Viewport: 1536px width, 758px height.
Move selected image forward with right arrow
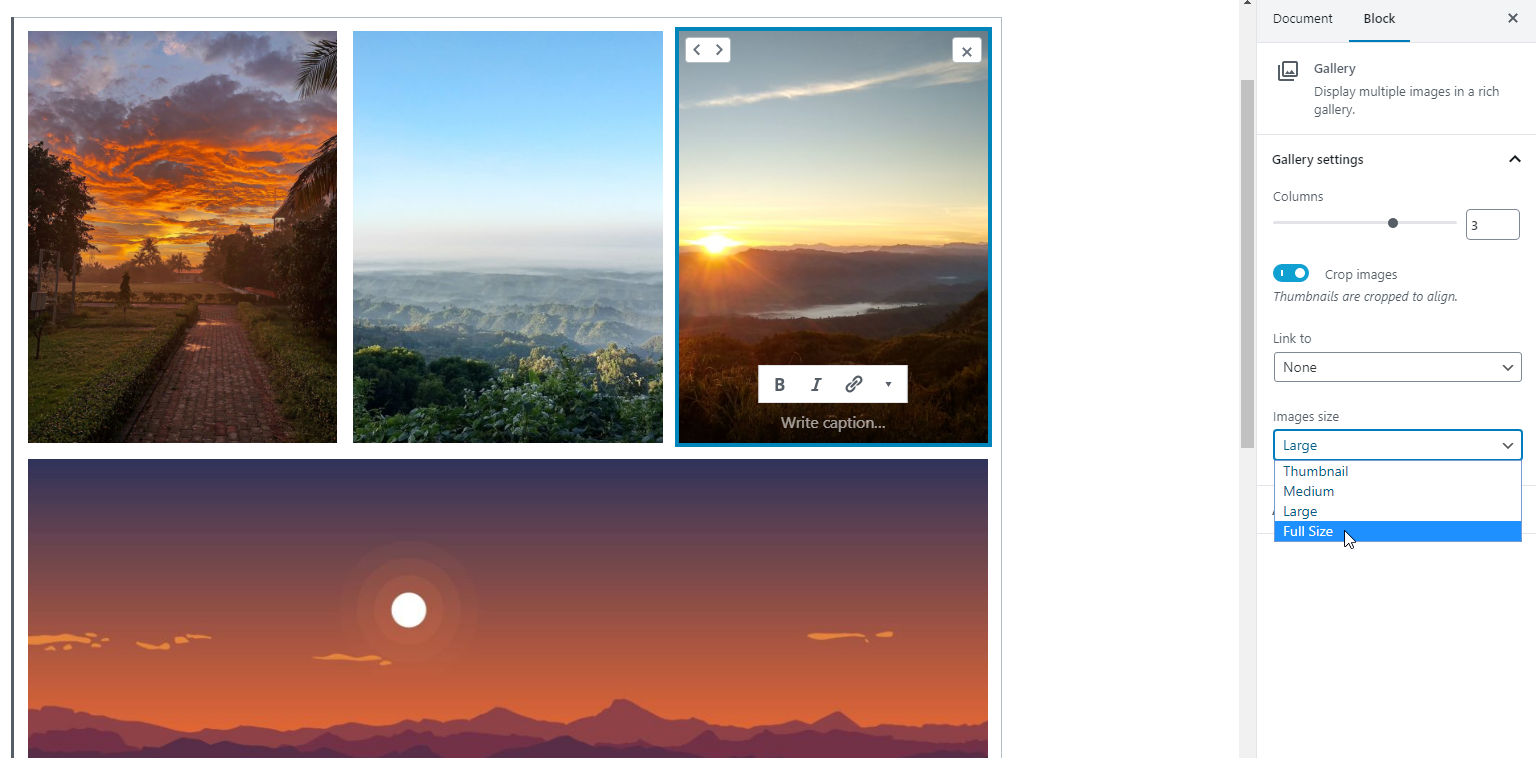click(719, 50)
